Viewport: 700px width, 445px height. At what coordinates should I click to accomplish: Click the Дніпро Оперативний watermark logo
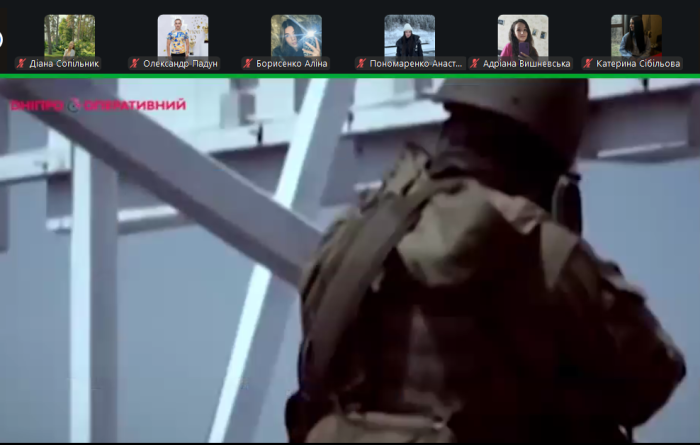96,105
